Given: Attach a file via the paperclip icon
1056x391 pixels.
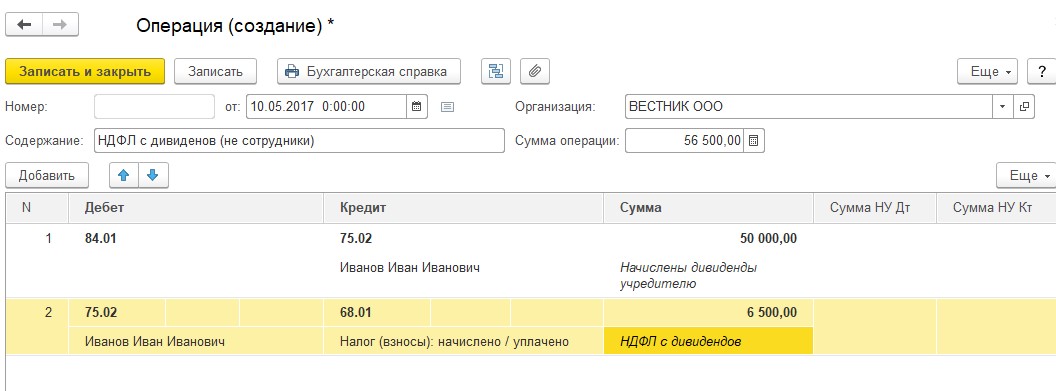Looking at the screenshot, I should coord(535,71).
